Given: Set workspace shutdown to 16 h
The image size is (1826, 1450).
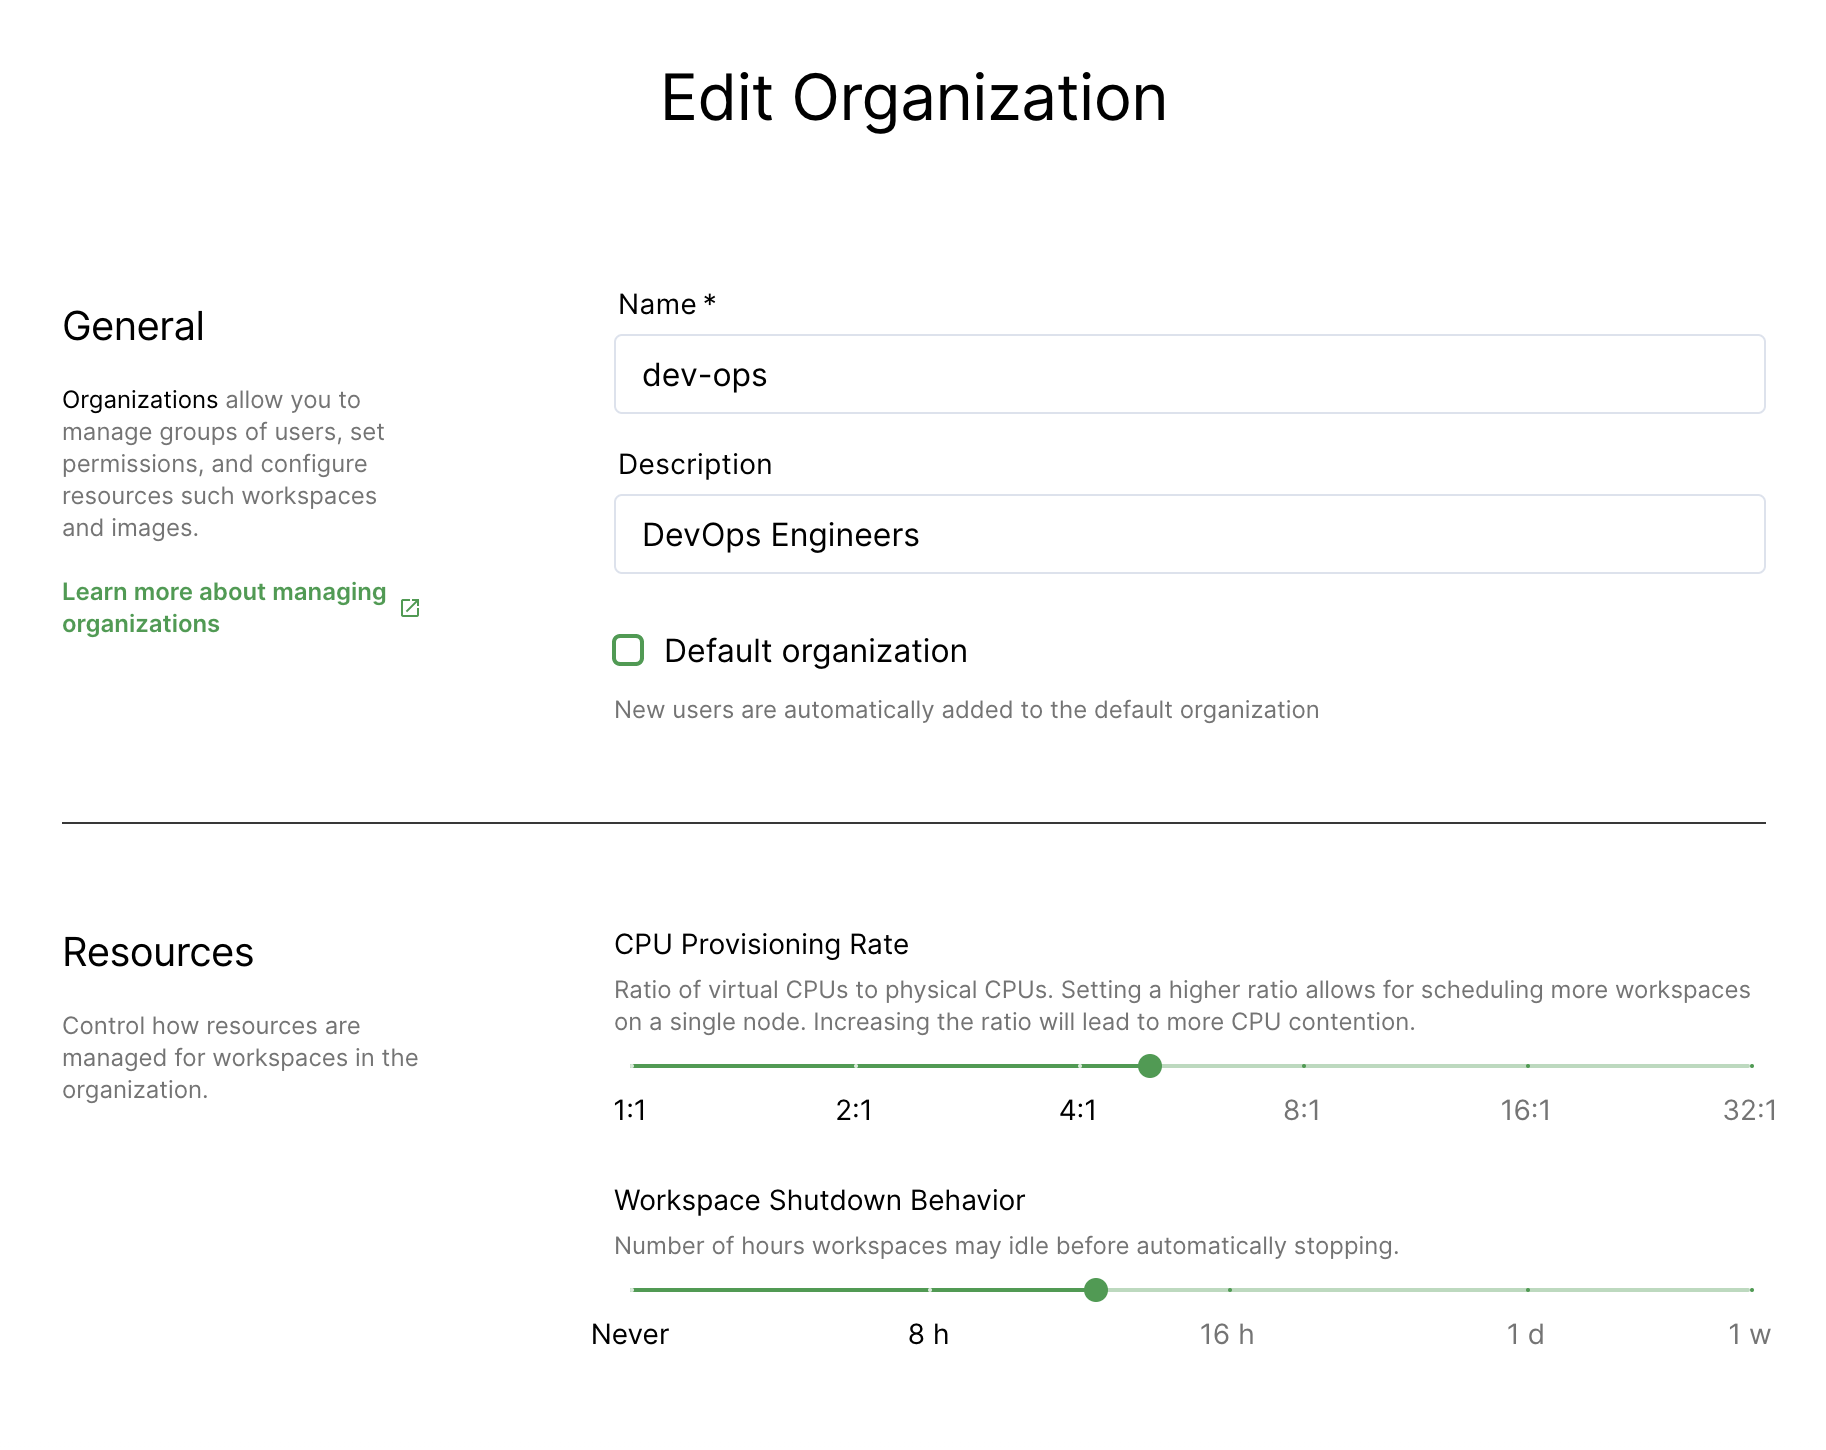Looking at the screenshot, I should [x=1229, y=1290].
